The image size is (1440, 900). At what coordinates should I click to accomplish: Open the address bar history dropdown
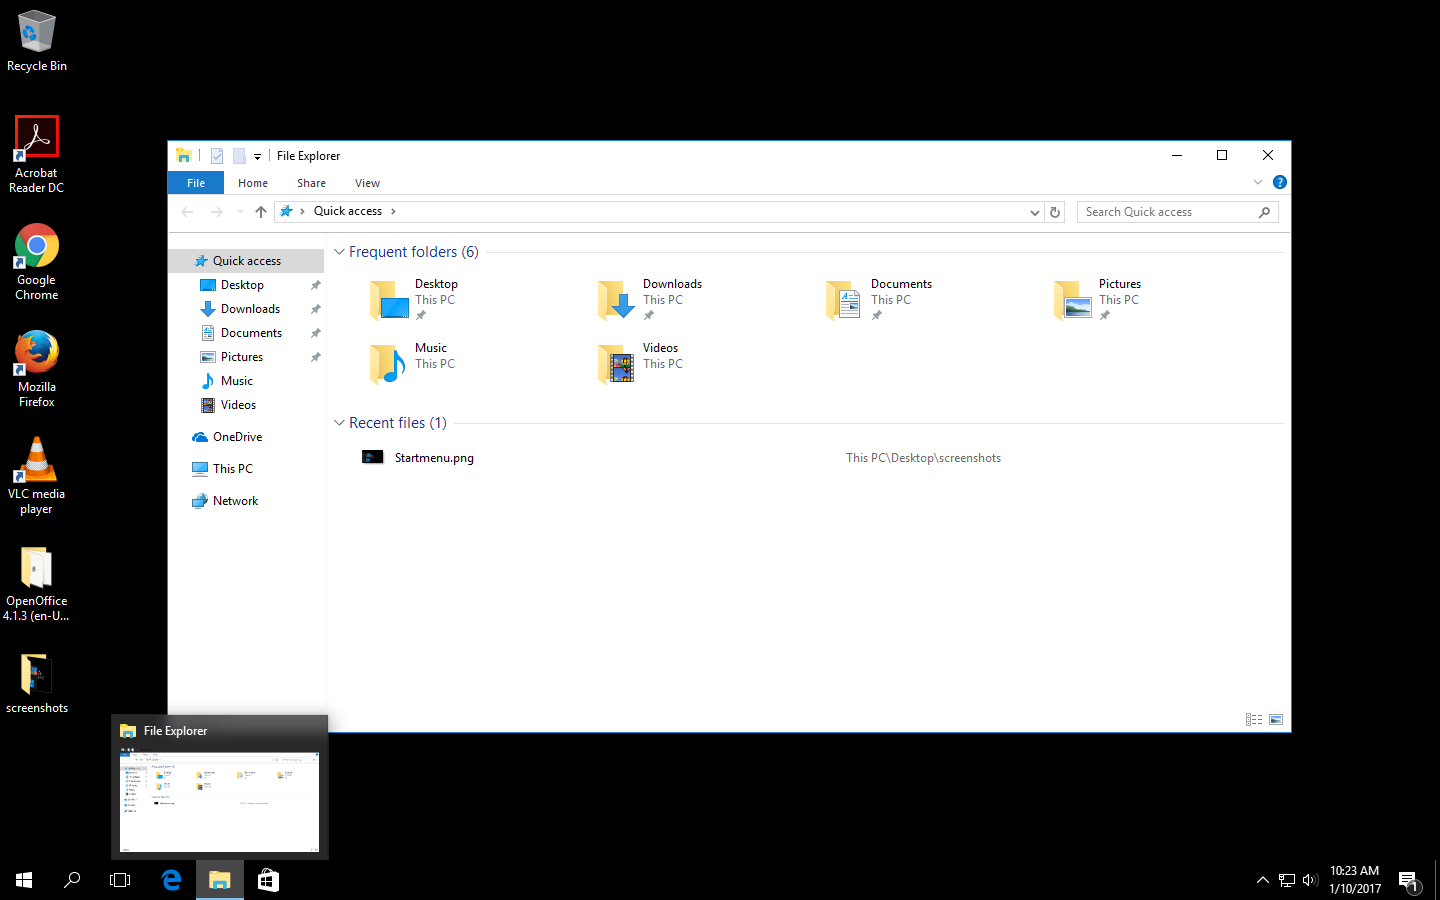pos(1034,212)
